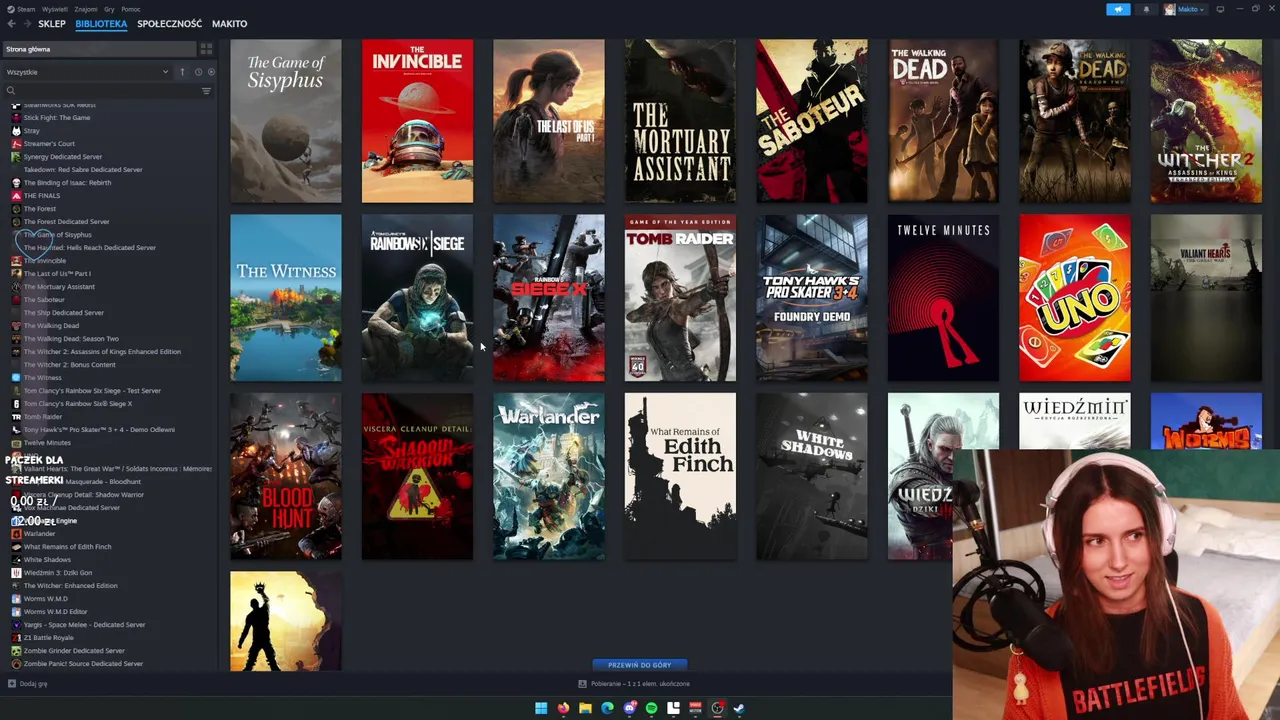
Task: Show recent games with clock icon
Action: pos(198,72)
